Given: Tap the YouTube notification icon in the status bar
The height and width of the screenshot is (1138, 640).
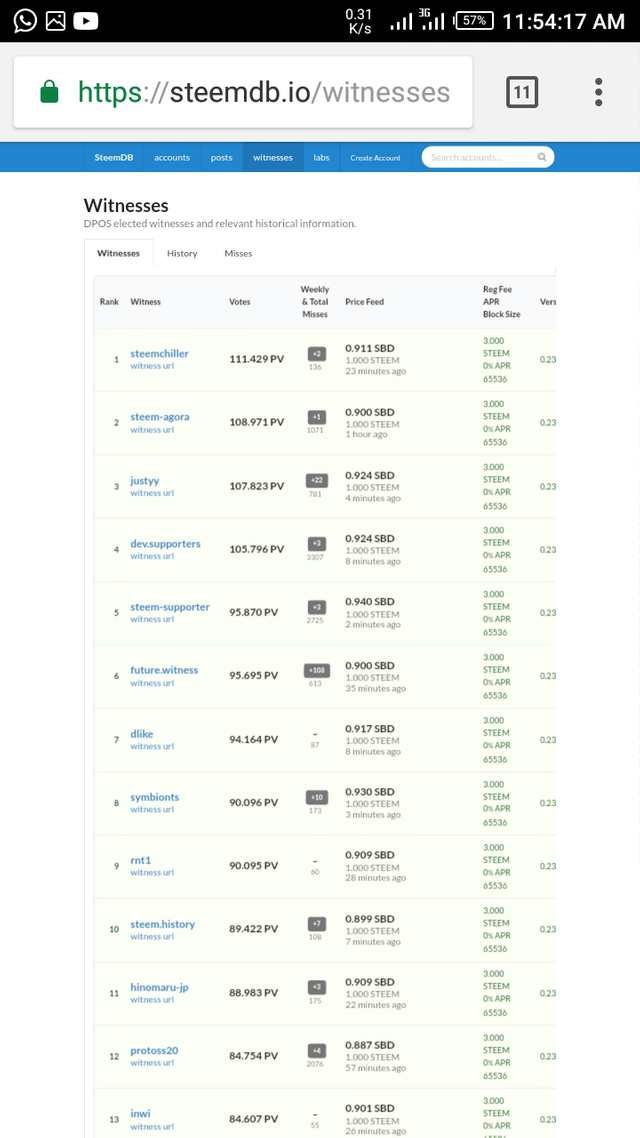Looking at the screenshot, I should pyautogui.click(x=86, y=21).
